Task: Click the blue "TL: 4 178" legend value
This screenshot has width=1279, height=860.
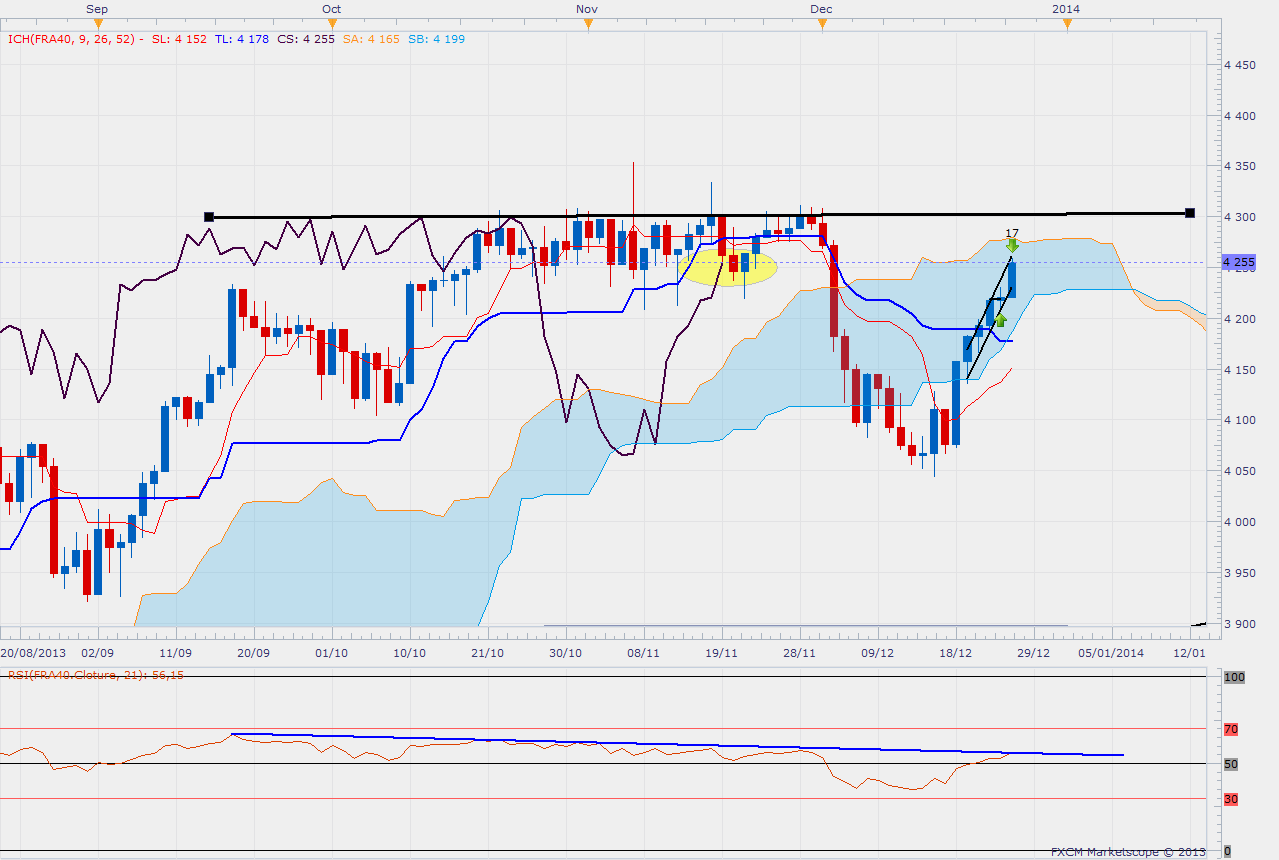Action: (x=240, y=39)
